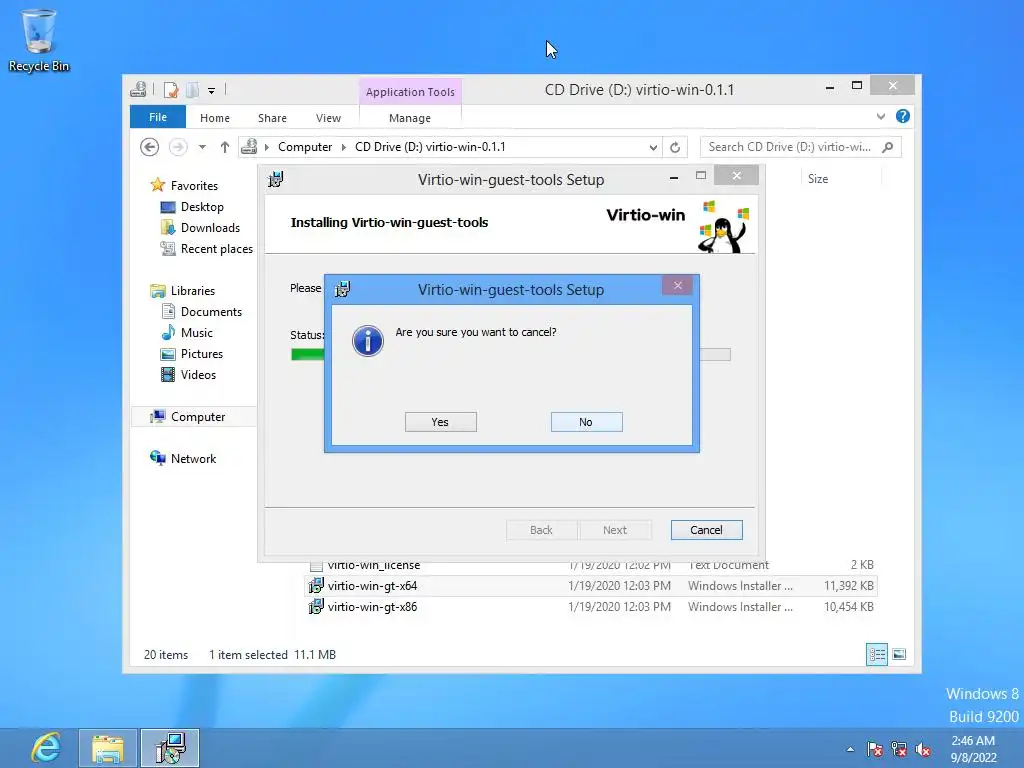Screen dimensions: 1024x768
Task: Open Pictures library
Action: (x=202, y=353)
